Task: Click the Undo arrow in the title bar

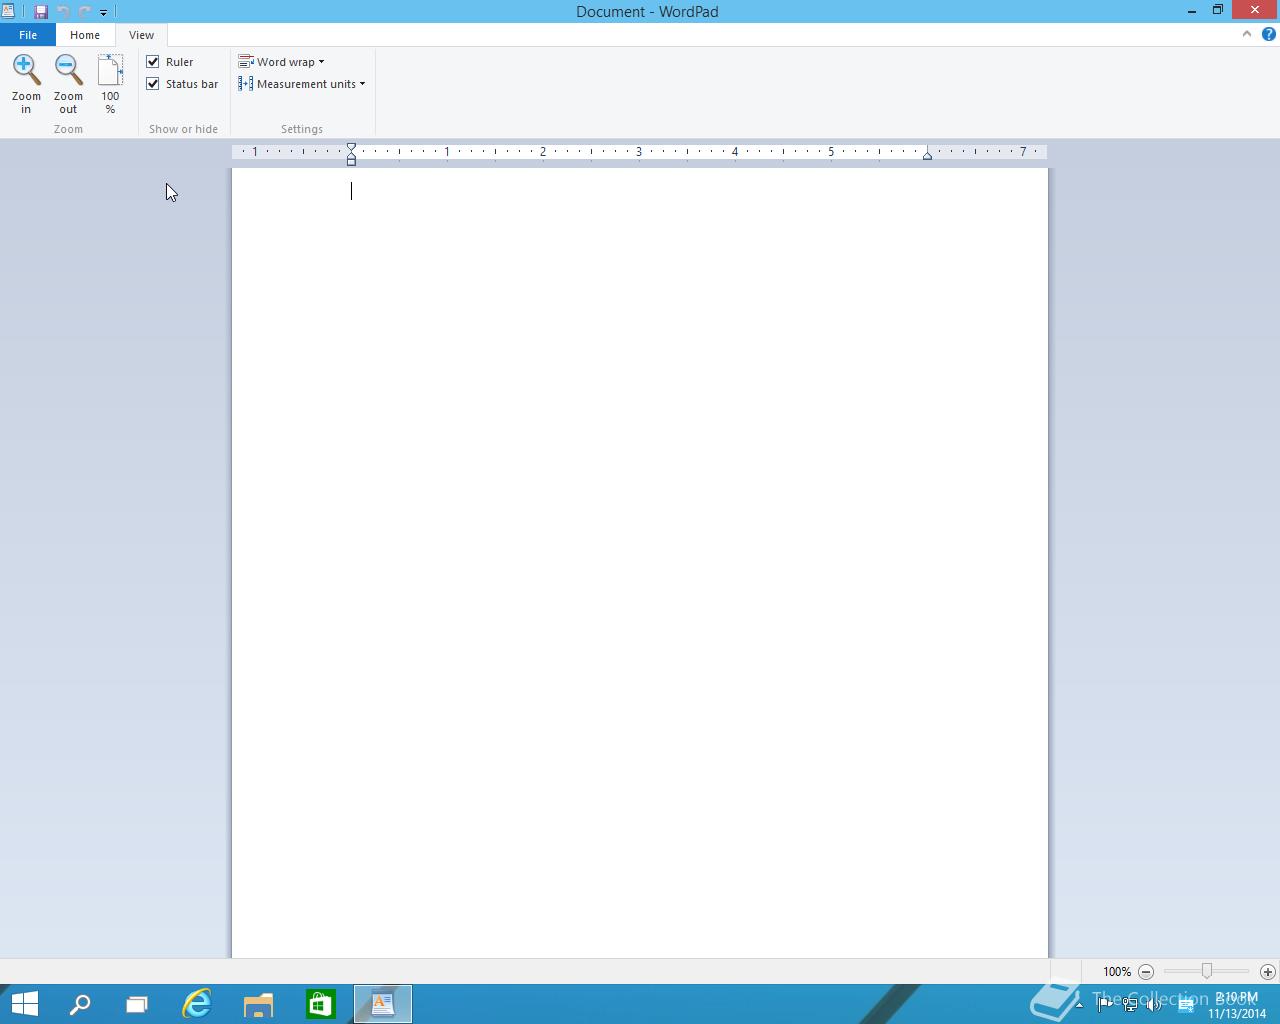Action: click(63, 12)
